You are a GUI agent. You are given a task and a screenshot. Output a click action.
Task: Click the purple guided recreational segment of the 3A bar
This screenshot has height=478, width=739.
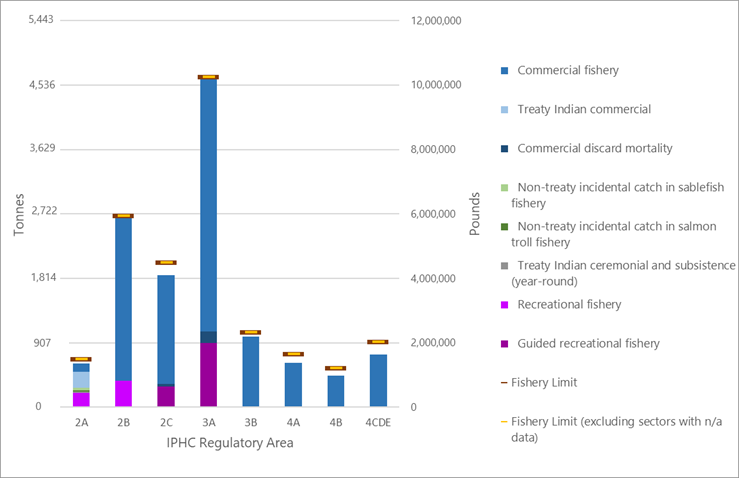pos(208,375)
